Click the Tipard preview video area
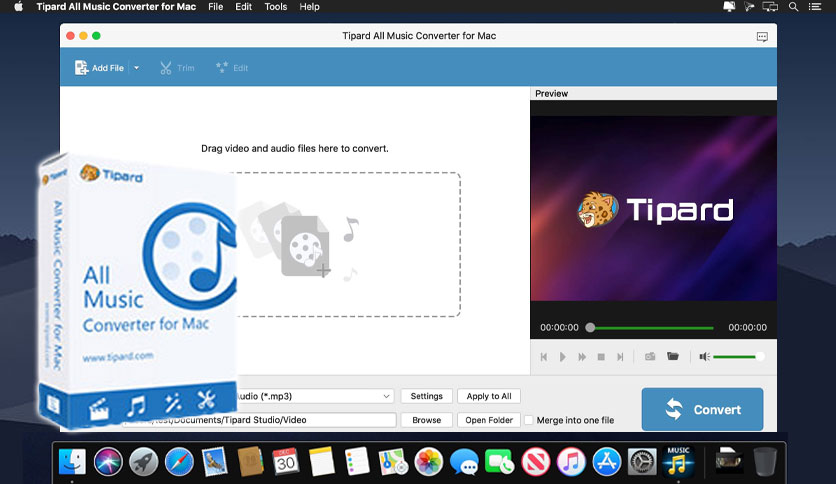 click(x=653, y=208)
